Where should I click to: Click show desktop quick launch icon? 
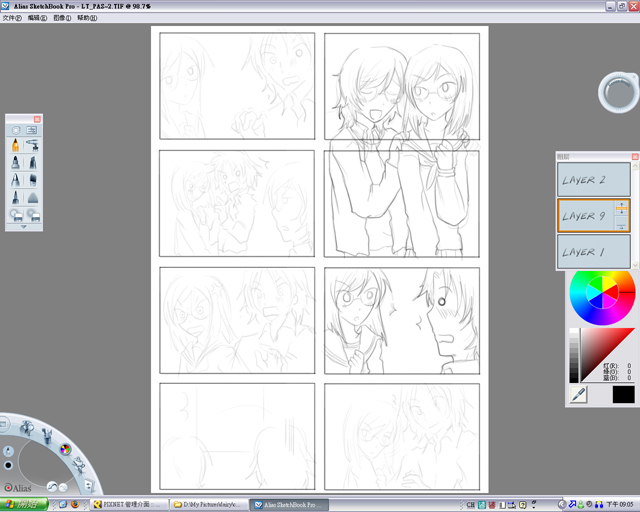(63, 505)
